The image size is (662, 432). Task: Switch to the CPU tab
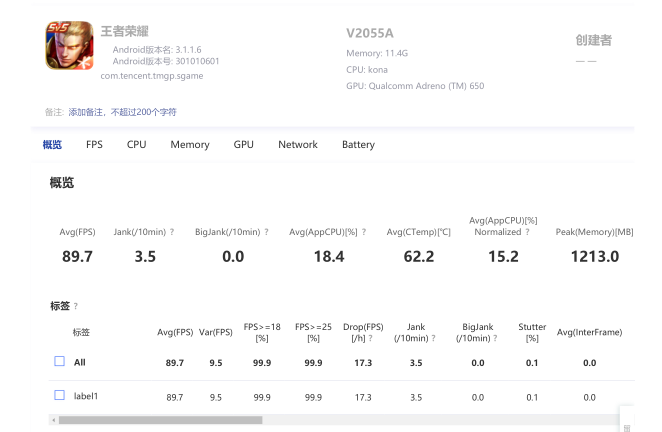coord(136,144)
